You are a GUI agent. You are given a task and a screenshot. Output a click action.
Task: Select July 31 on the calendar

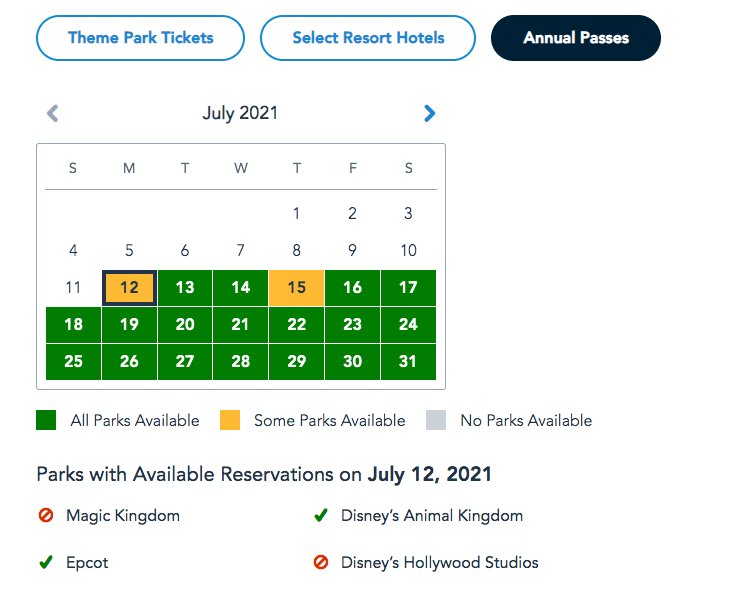[408, 362]
